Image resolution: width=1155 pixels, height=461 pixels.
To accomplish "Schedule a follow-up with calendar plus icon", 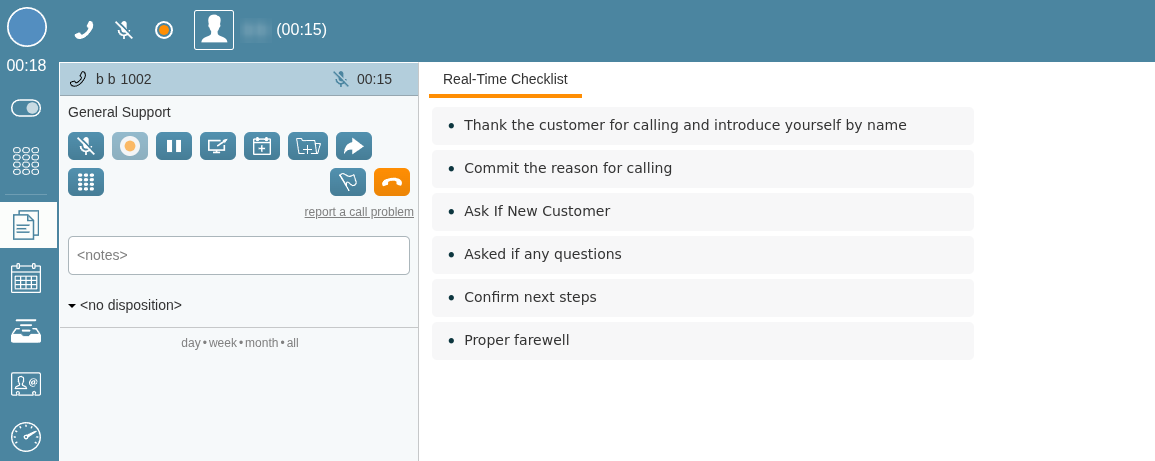I will pyautogui.click(x=262, y=146).
